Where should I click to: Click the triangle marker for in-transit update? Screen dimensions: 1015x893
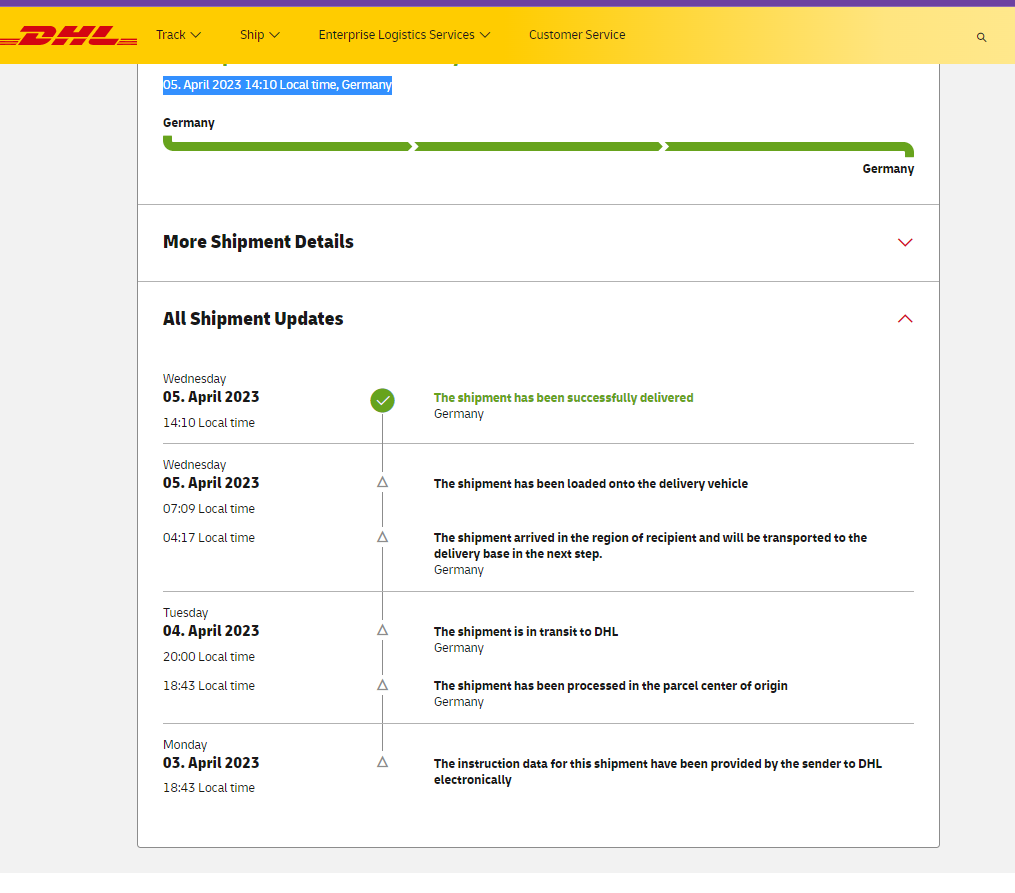coord(382,630)
